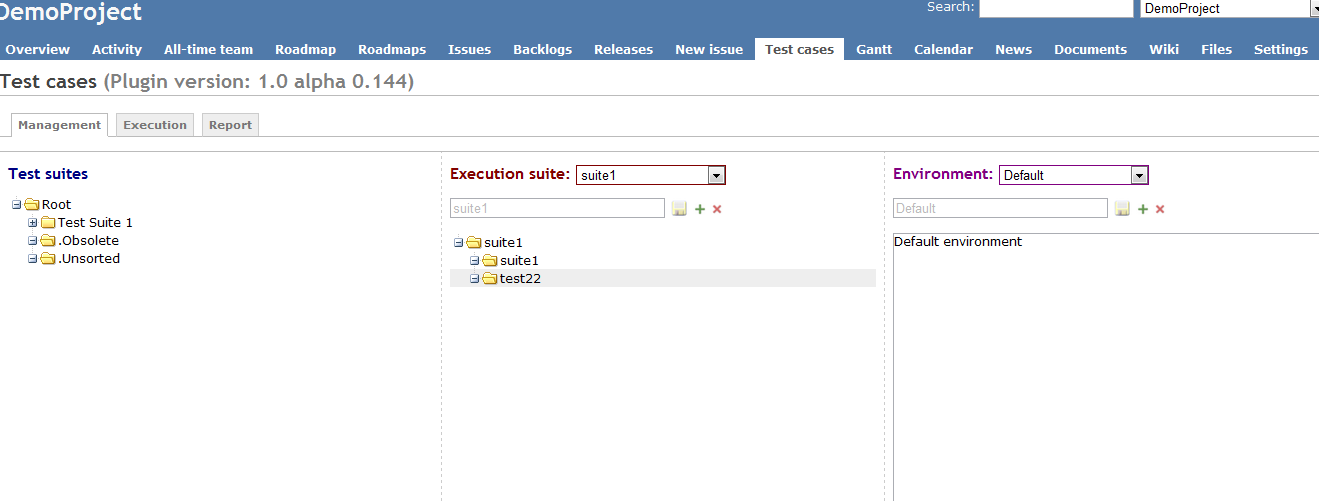Collapse the top suite1 tree node
Screen dimensions: 1319x501
tap(459, 242)
